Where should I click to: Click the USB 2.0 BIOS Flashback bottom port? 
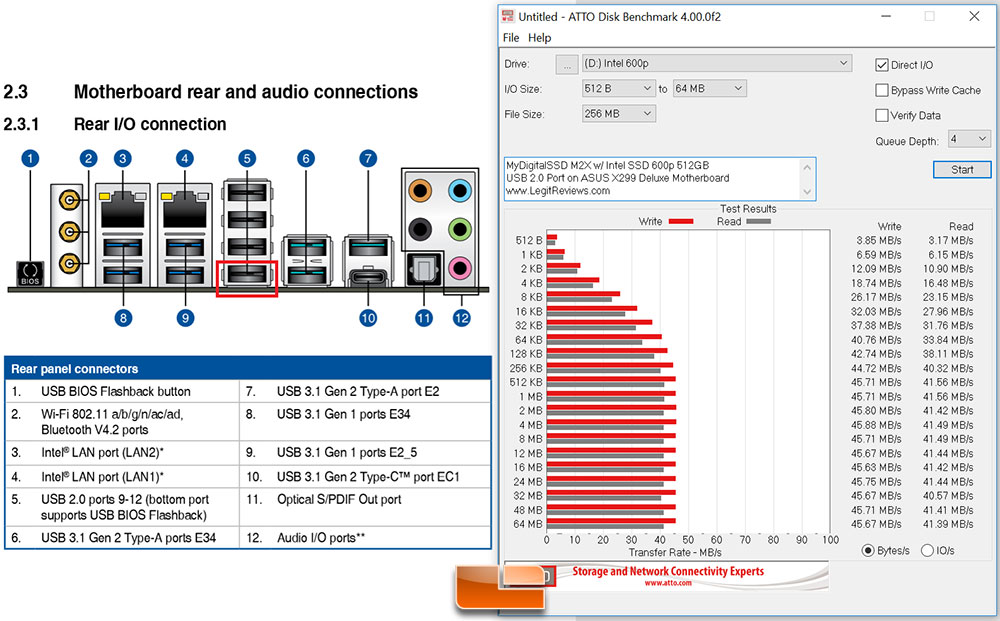coord(247,274)
